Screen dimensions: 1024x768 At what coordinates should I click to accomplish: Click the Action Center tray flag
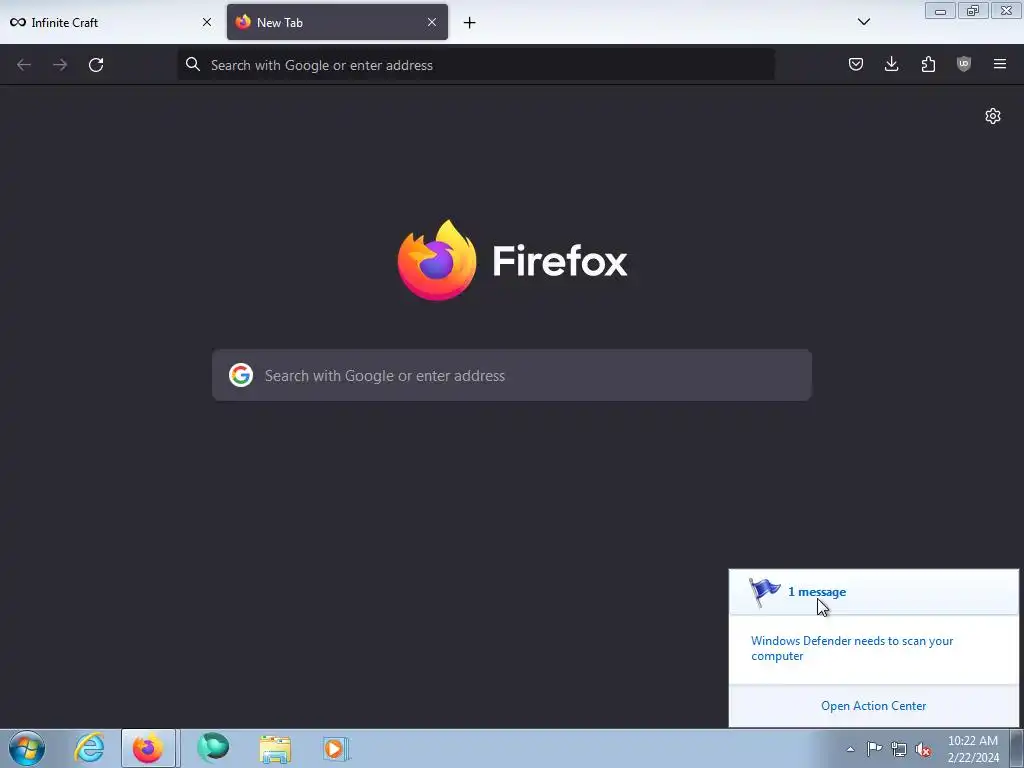pos(874,749)
